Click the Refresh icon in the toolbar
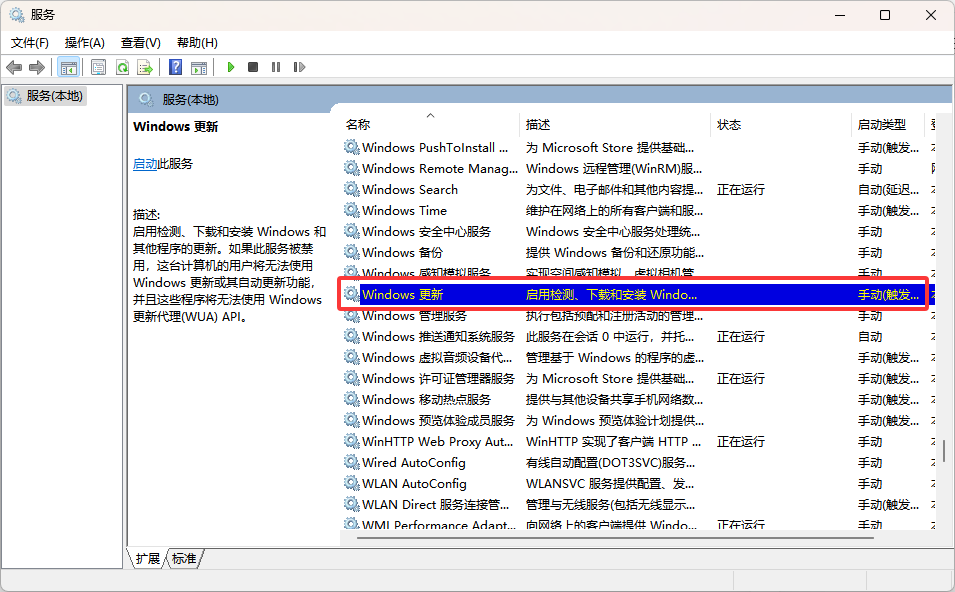 [121, 67]
